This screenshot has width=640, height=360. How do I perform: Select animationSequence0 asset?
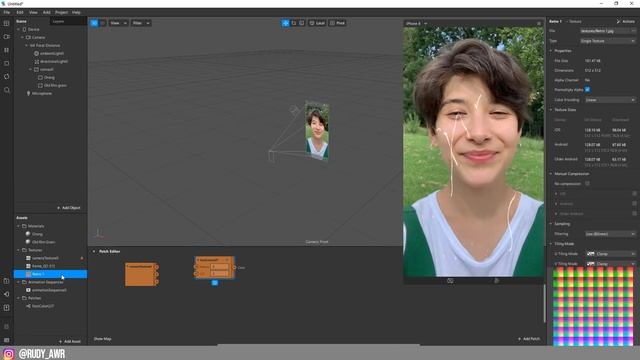[x=49, y=290]
